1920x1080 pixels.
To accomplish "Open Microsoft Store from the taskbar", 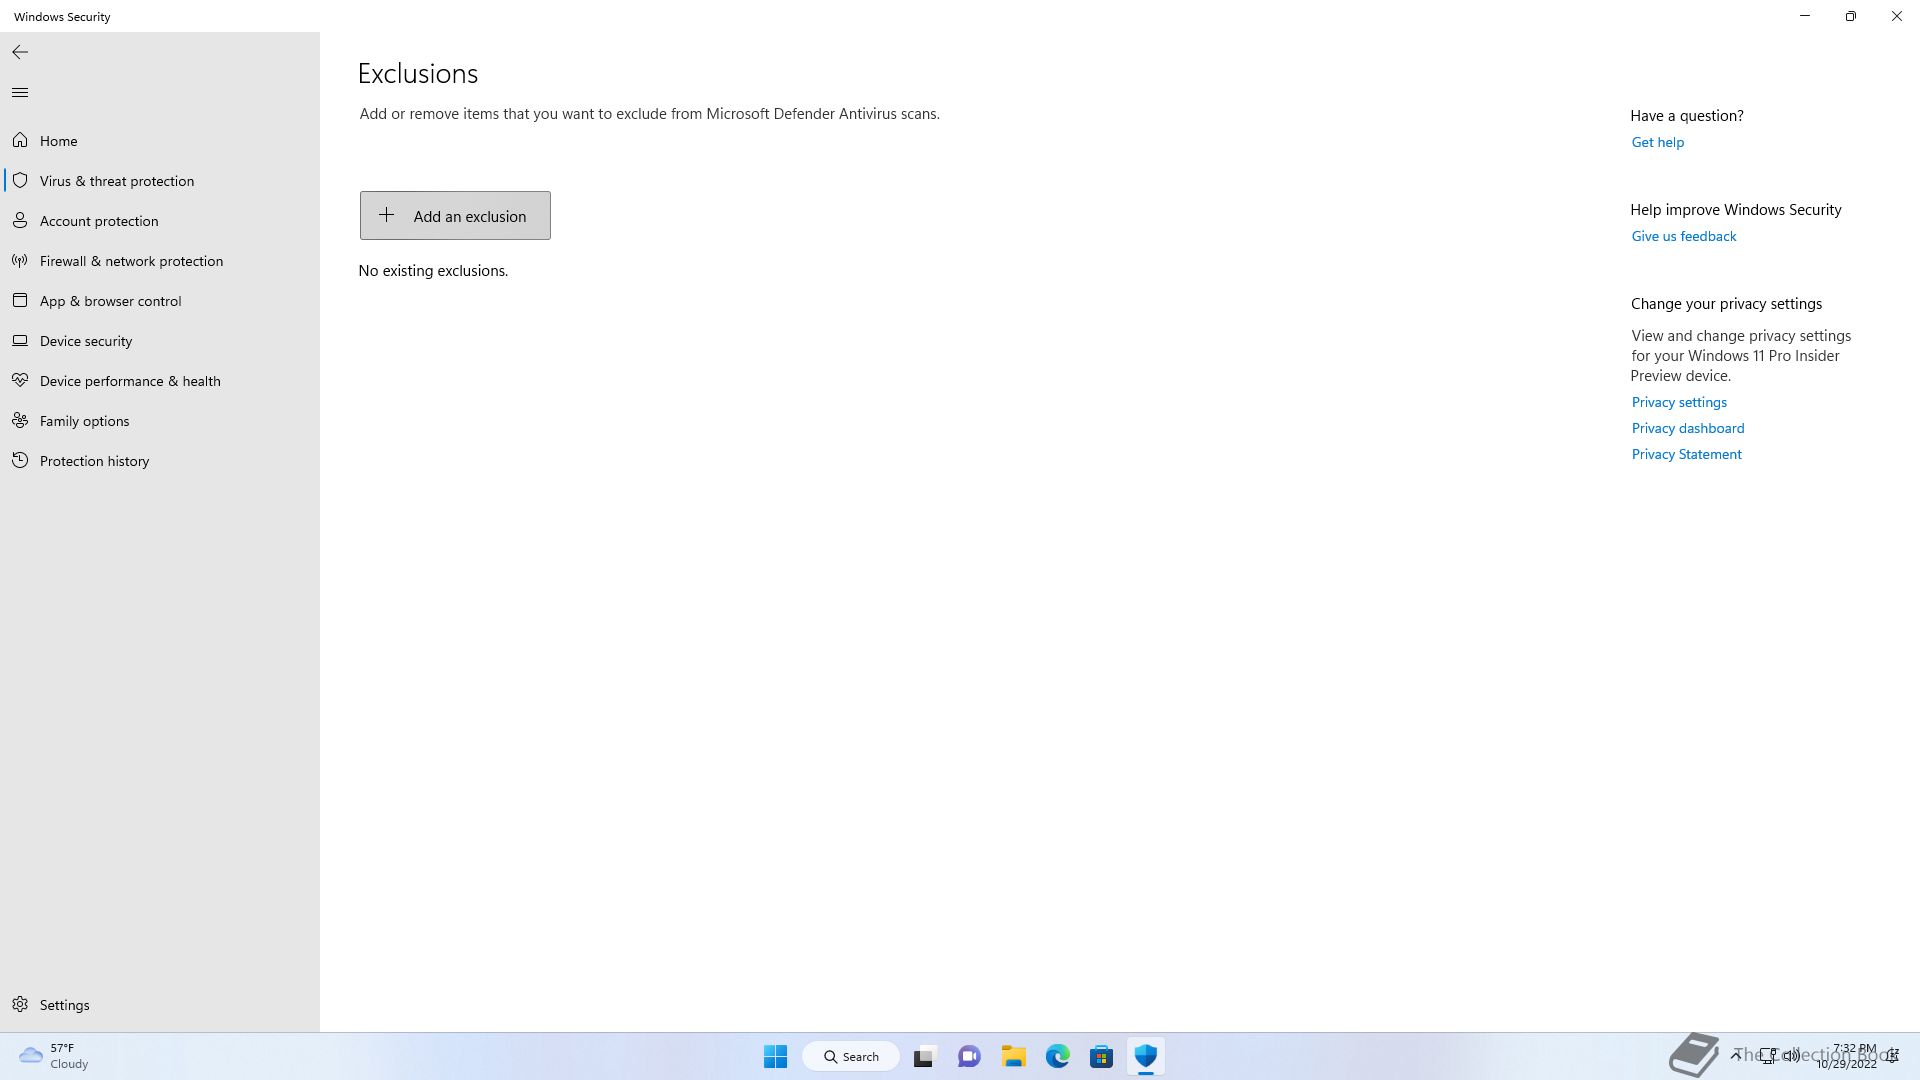I will click(x=1101, y=1056).
